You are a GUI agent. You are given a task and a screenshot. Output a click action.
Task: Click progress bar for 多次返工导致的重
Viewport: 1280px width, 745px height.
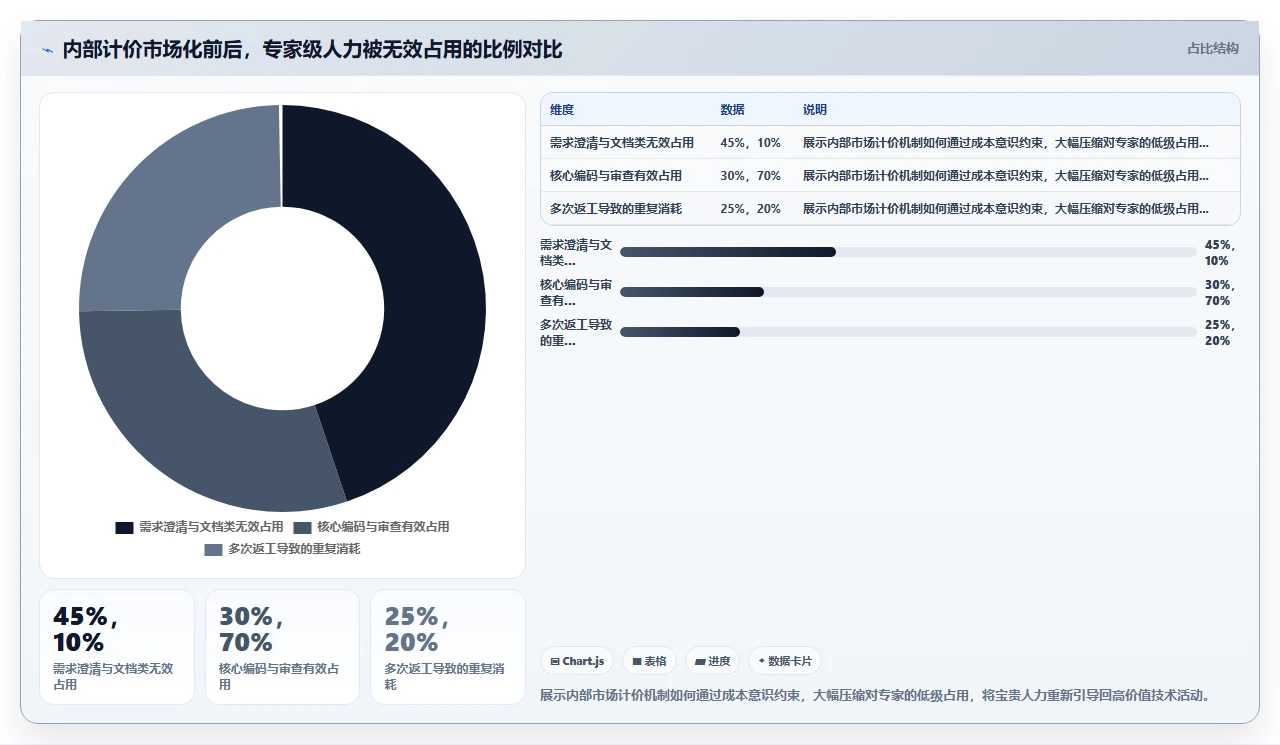[x=908, y=332]
